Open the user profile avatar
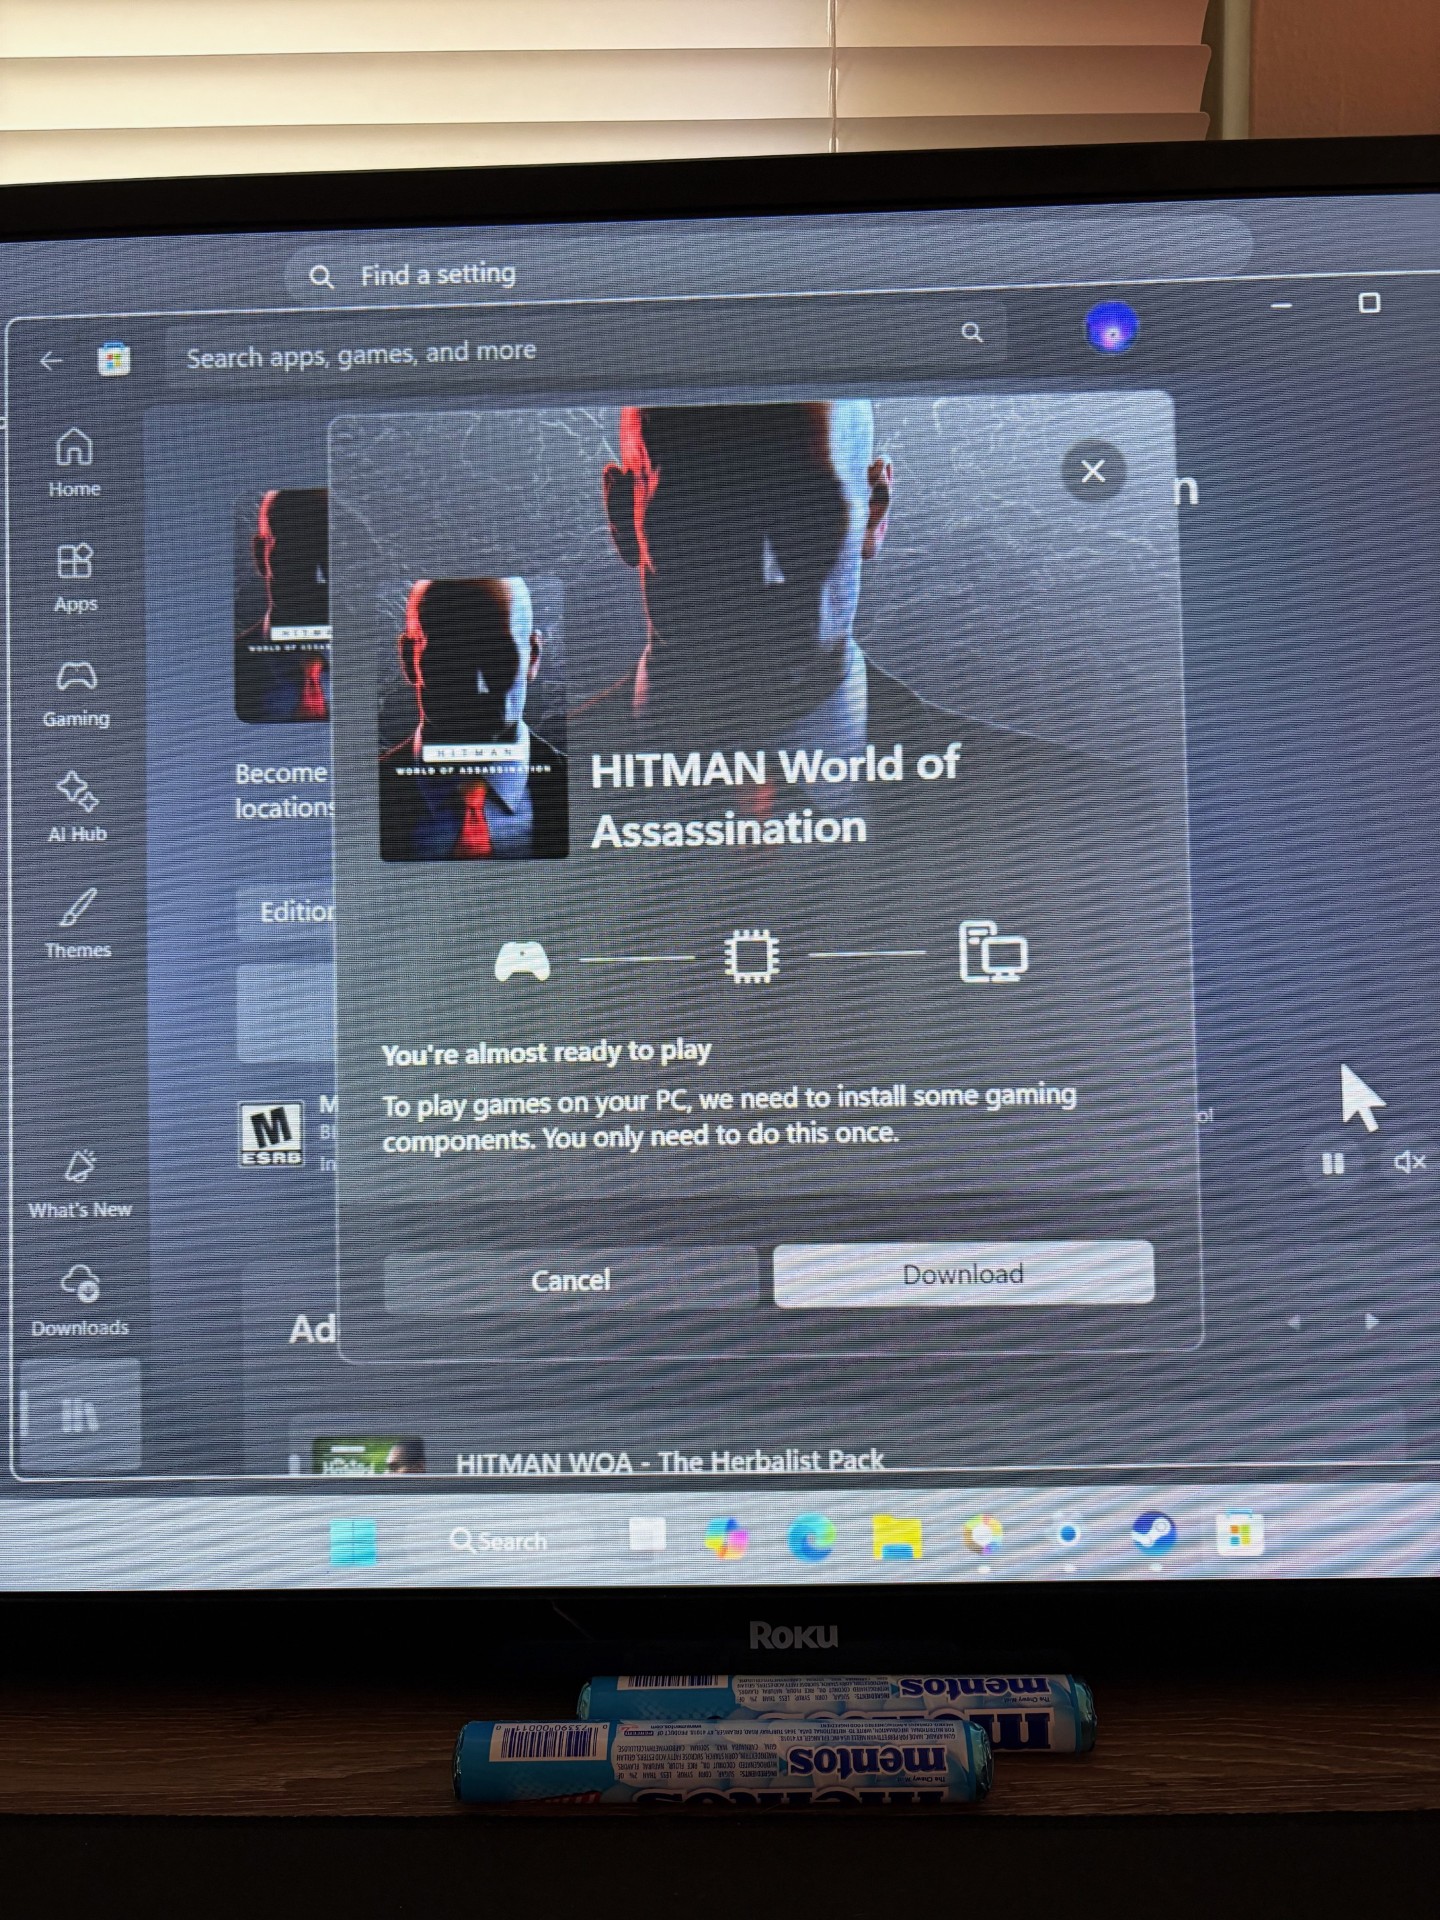The image size is (1440, 1920). point(1110,327)
